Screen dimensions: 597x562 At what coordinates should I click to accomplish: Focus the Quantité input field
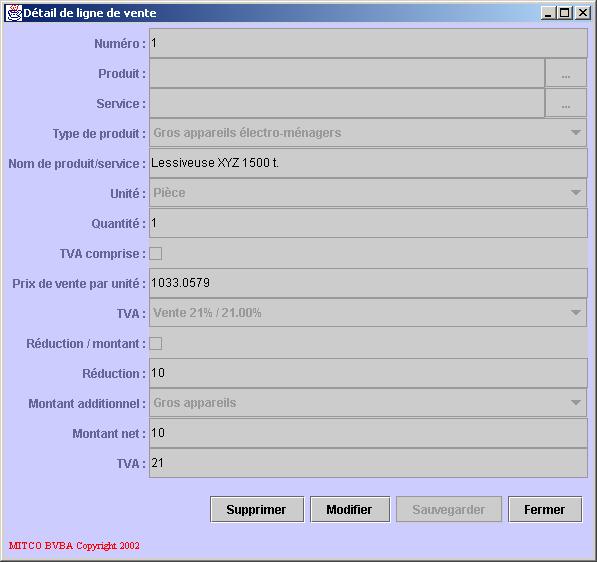tap(368, 223)
